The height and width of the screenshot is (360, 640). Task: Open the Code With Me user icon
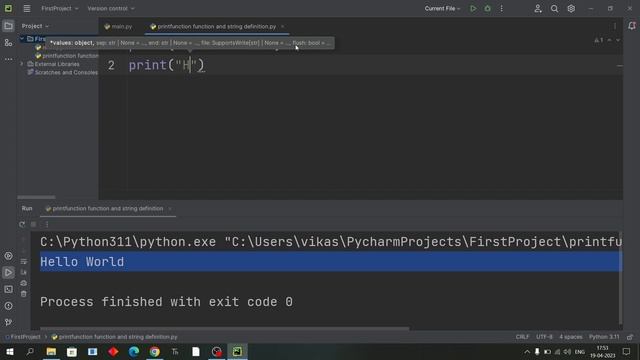point(538,9)
